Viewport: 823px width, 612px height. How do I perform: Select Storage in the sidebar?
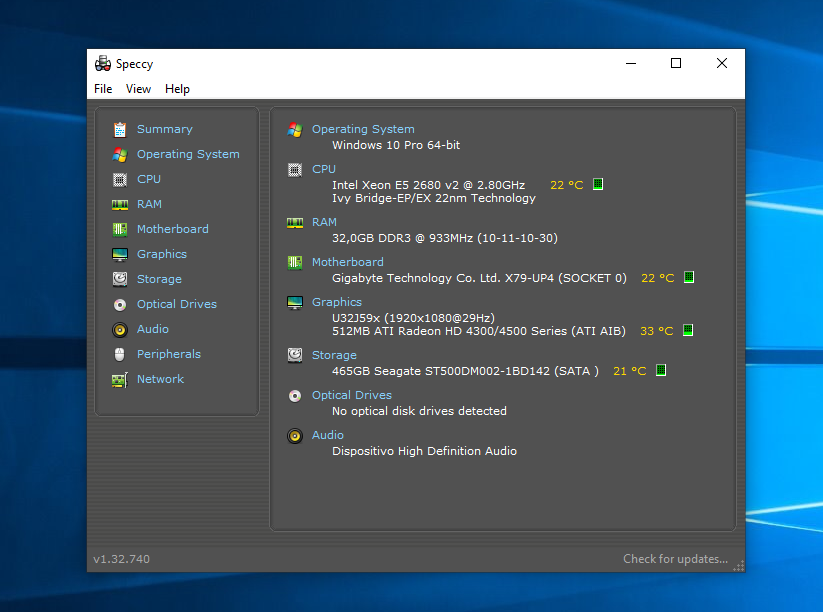tap(159, 279)
